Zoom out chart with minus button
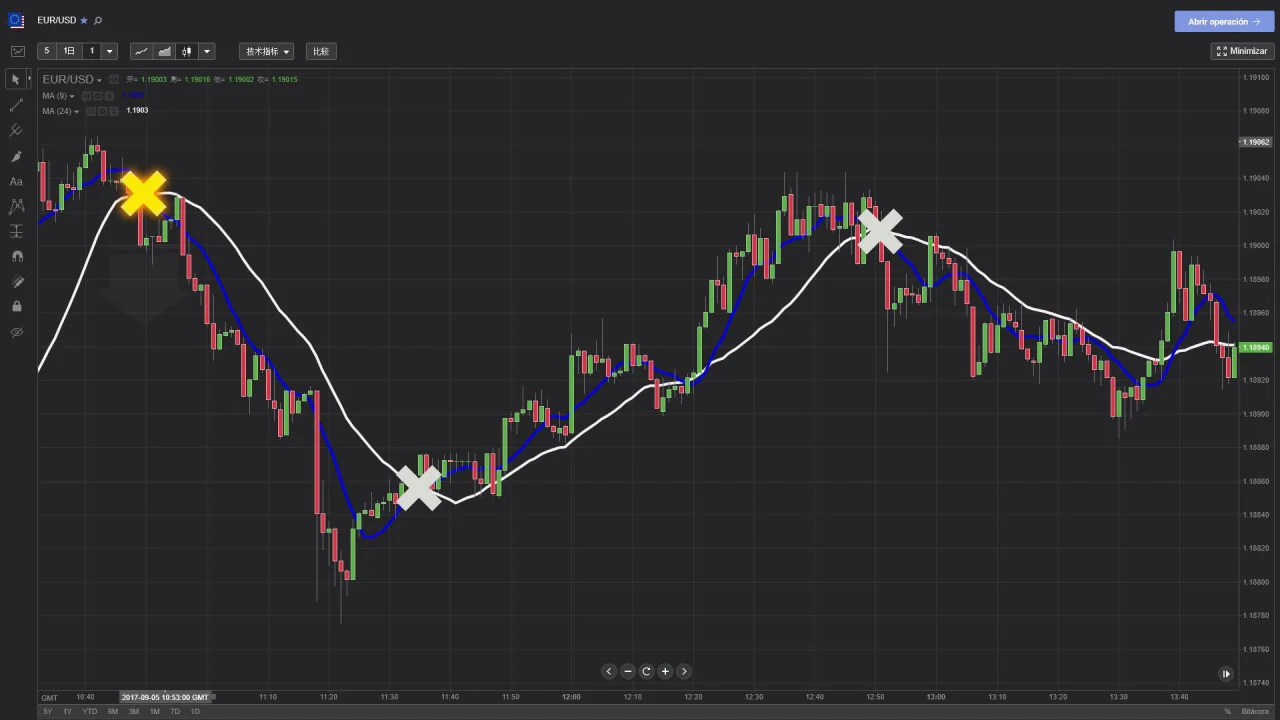Screen dimensions: 1280x720 coord(627,671)
